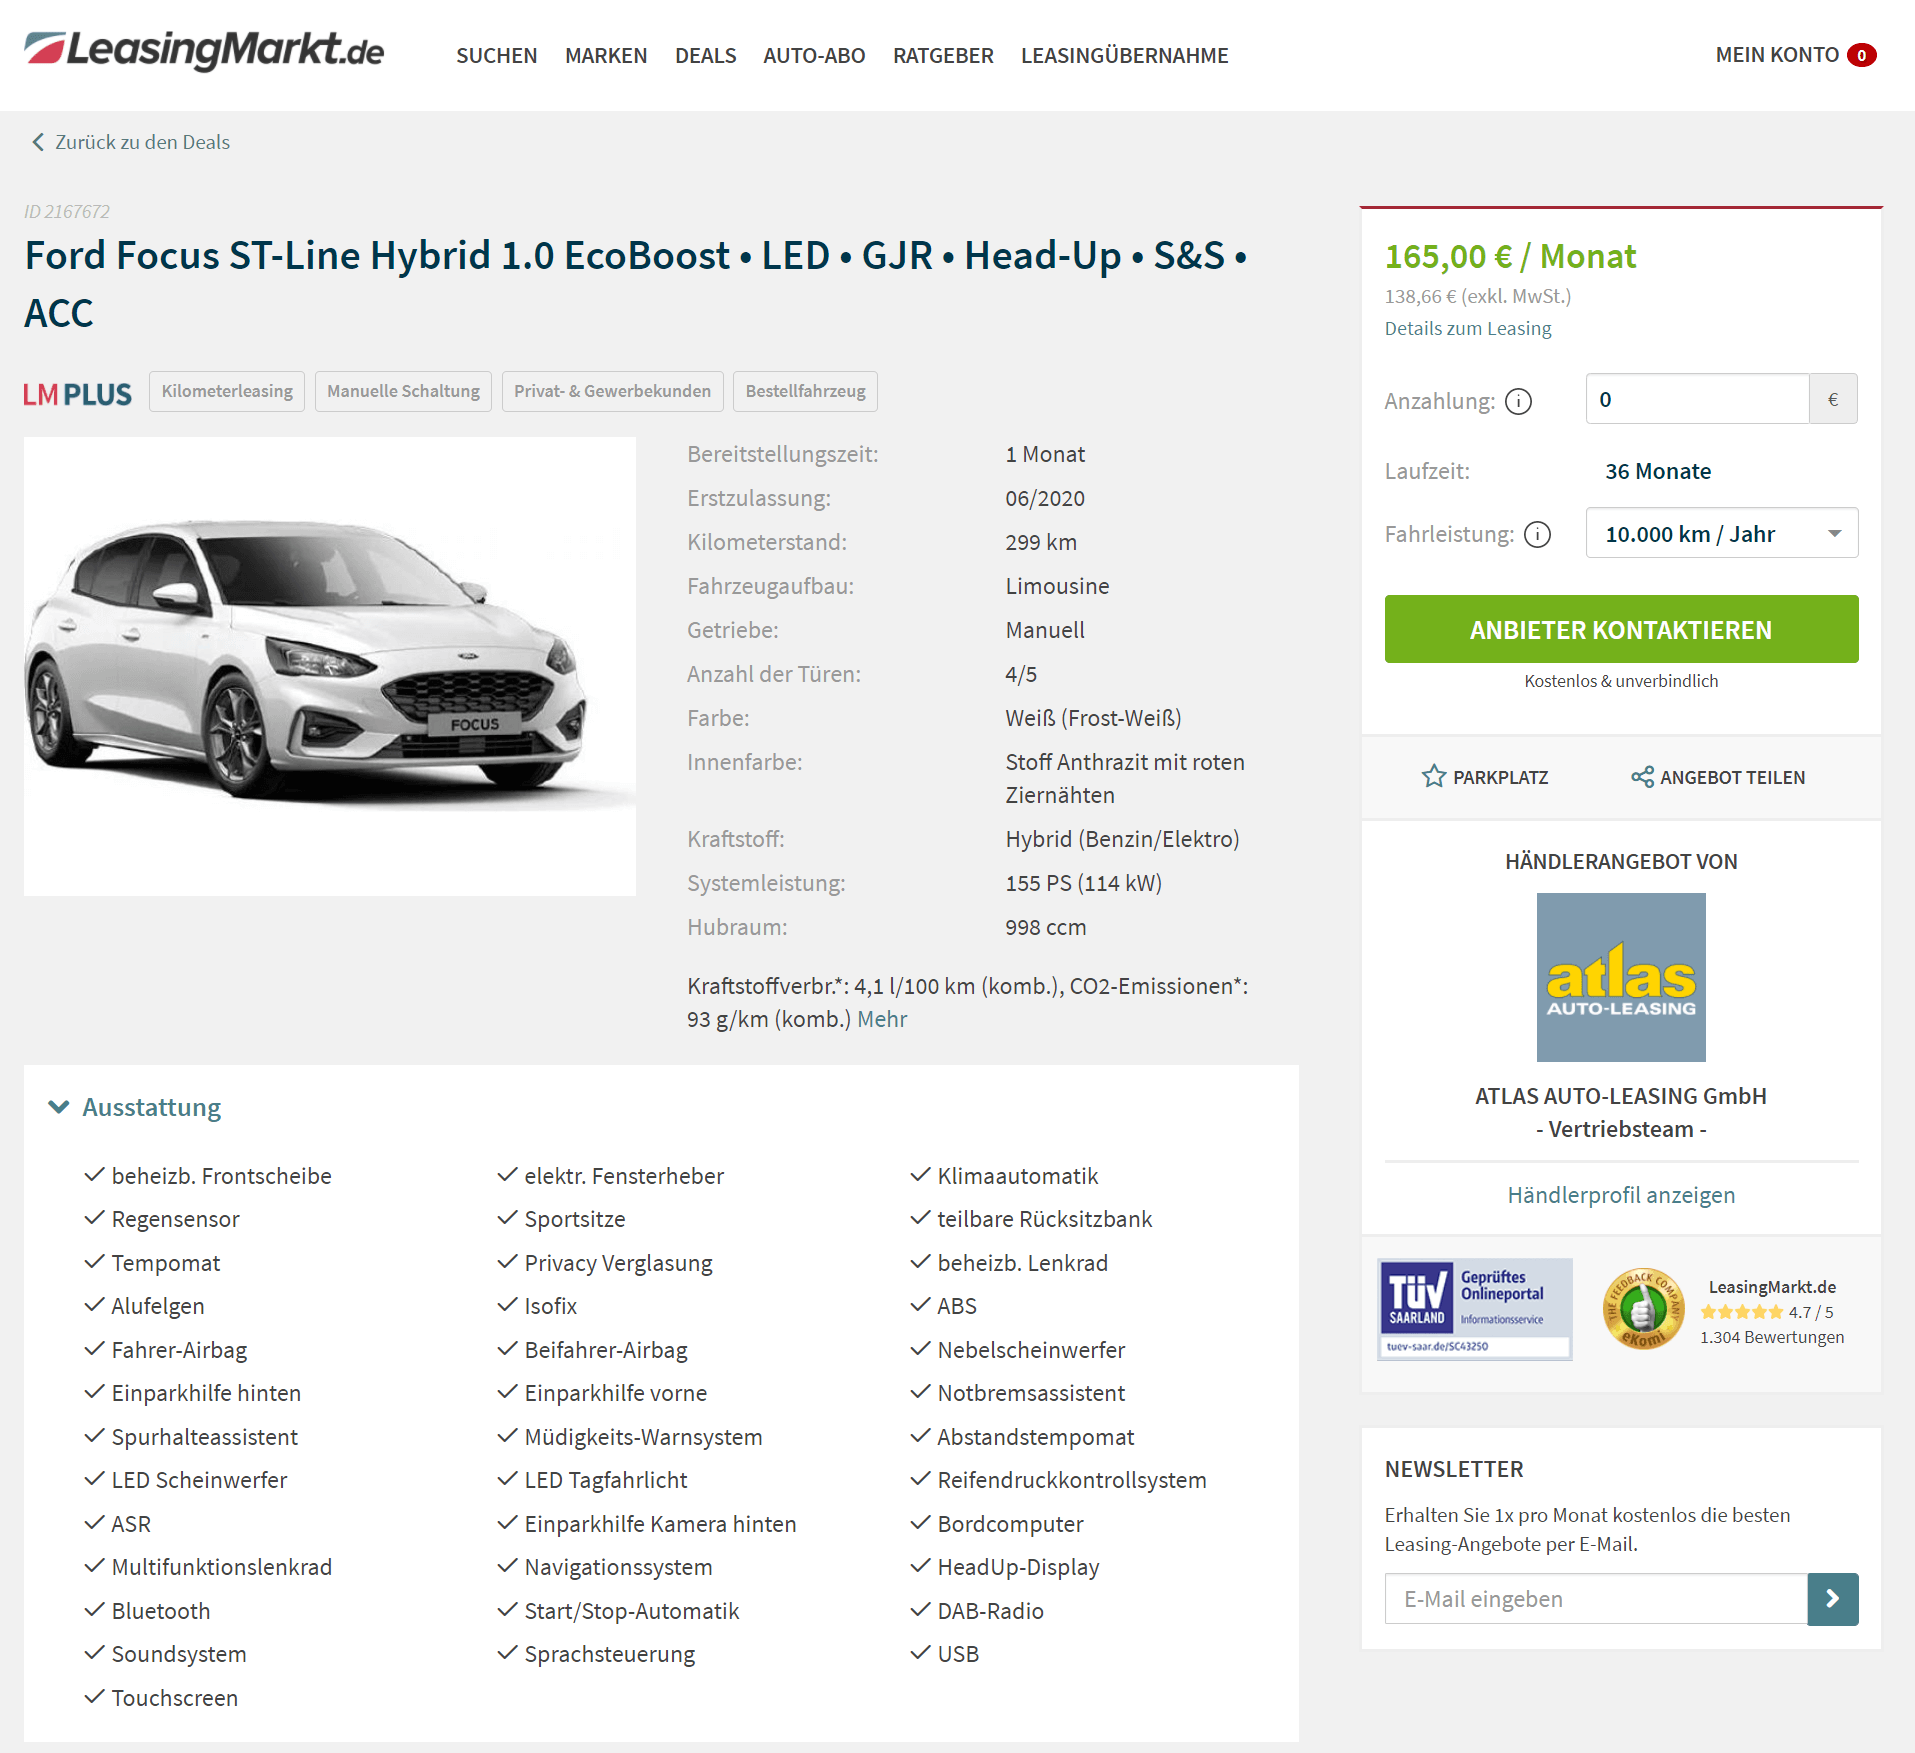Open Händlerprofil anzeigen link
Screen dimensions: 1915x1753
pos(1621,1195)
